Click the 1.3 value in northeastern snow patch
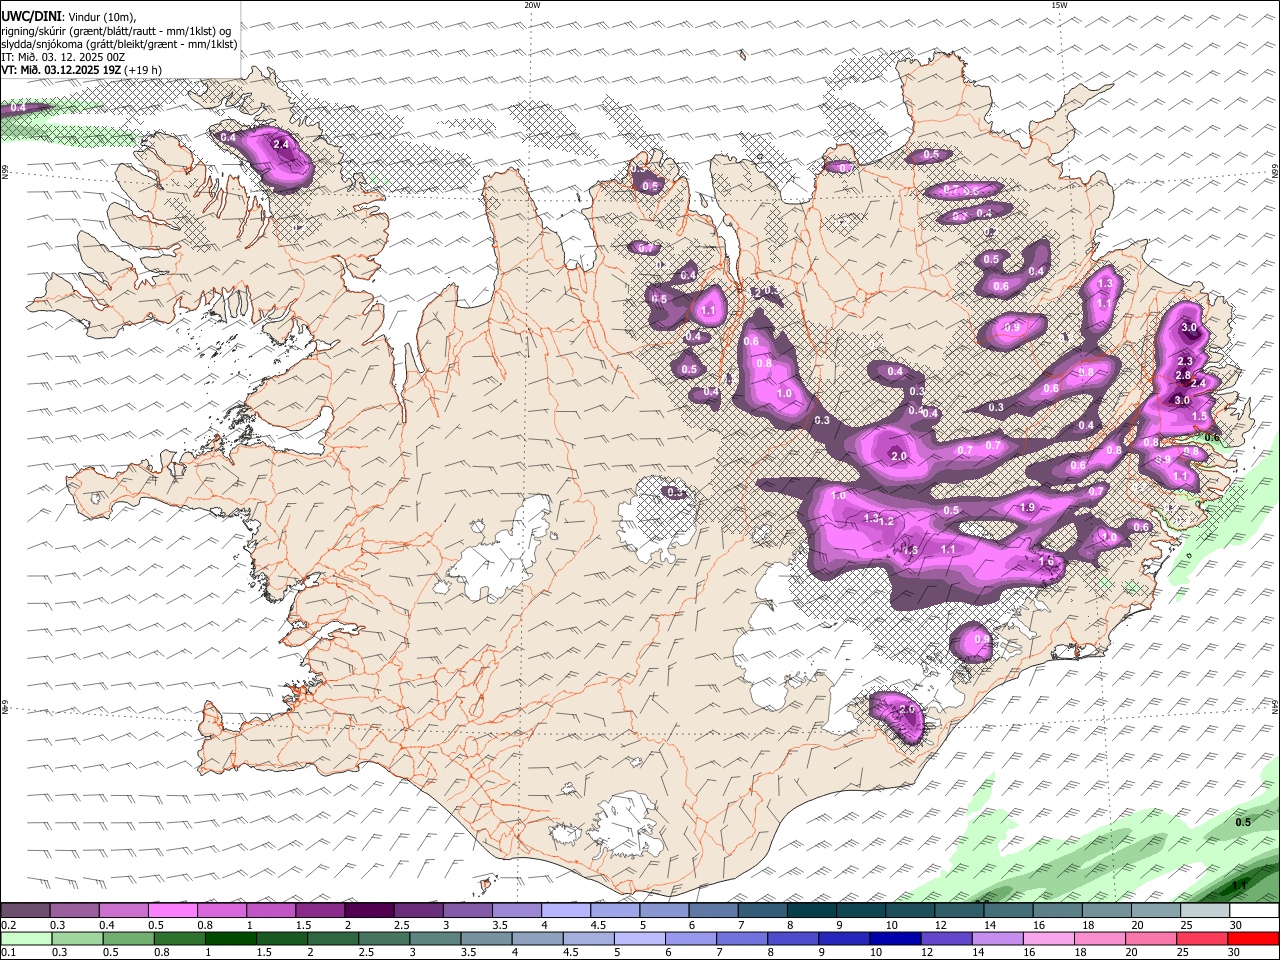The width and height of the screenshot is (1280, 960). (1105, 285)
